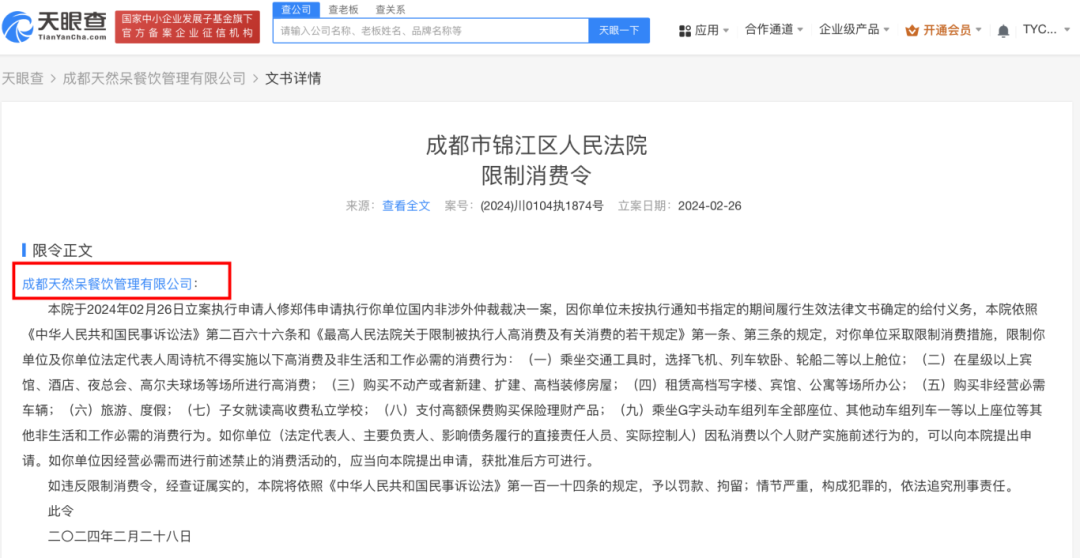1080x558 pixels.
Task: Open the TYC user account menu
Action: (x=1043, y=30)
